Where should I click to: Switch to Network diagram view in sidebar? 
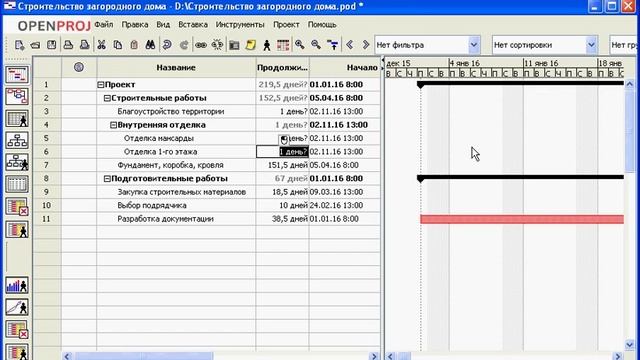click(17, 97)
